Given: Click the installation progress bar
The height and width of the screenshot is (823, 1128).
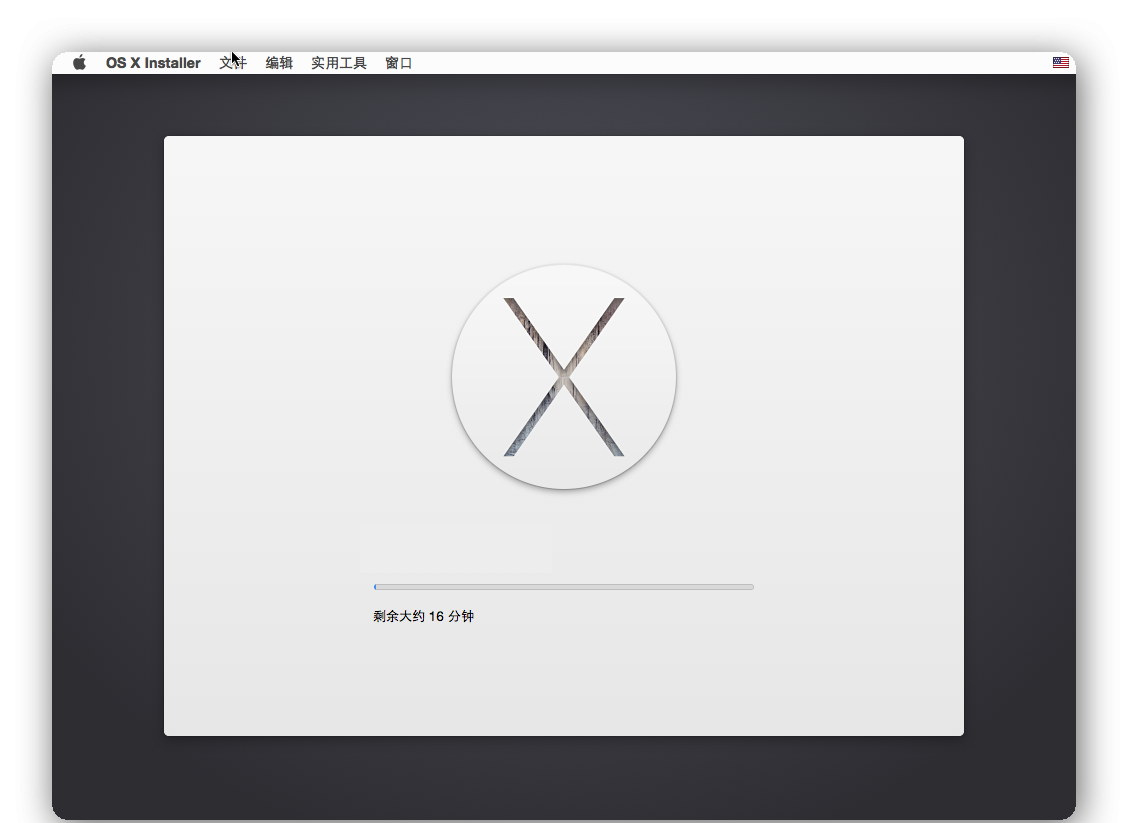Looking at the screenshot, I should [563, 587].
